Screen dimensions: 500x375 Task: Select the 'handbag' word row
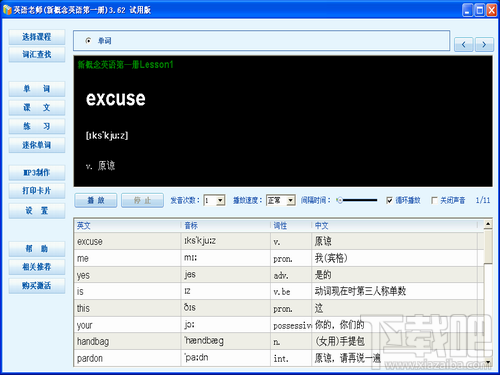coord(279,341)
